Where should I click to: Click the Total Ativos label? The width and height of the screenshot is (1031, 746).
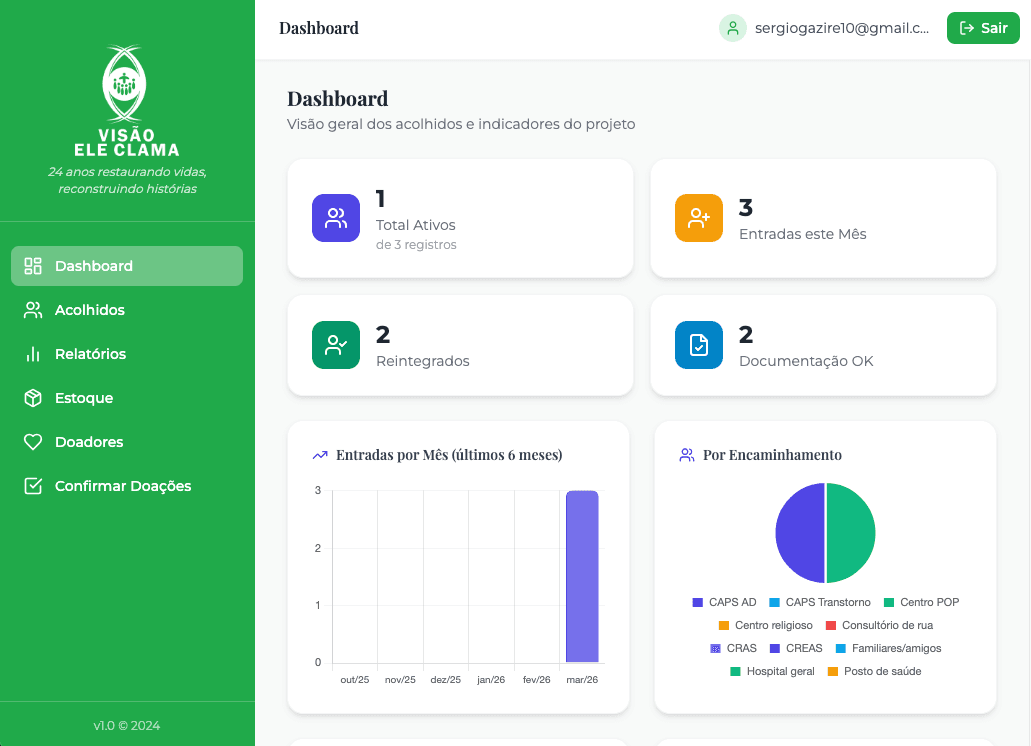(x=416, y=225)
